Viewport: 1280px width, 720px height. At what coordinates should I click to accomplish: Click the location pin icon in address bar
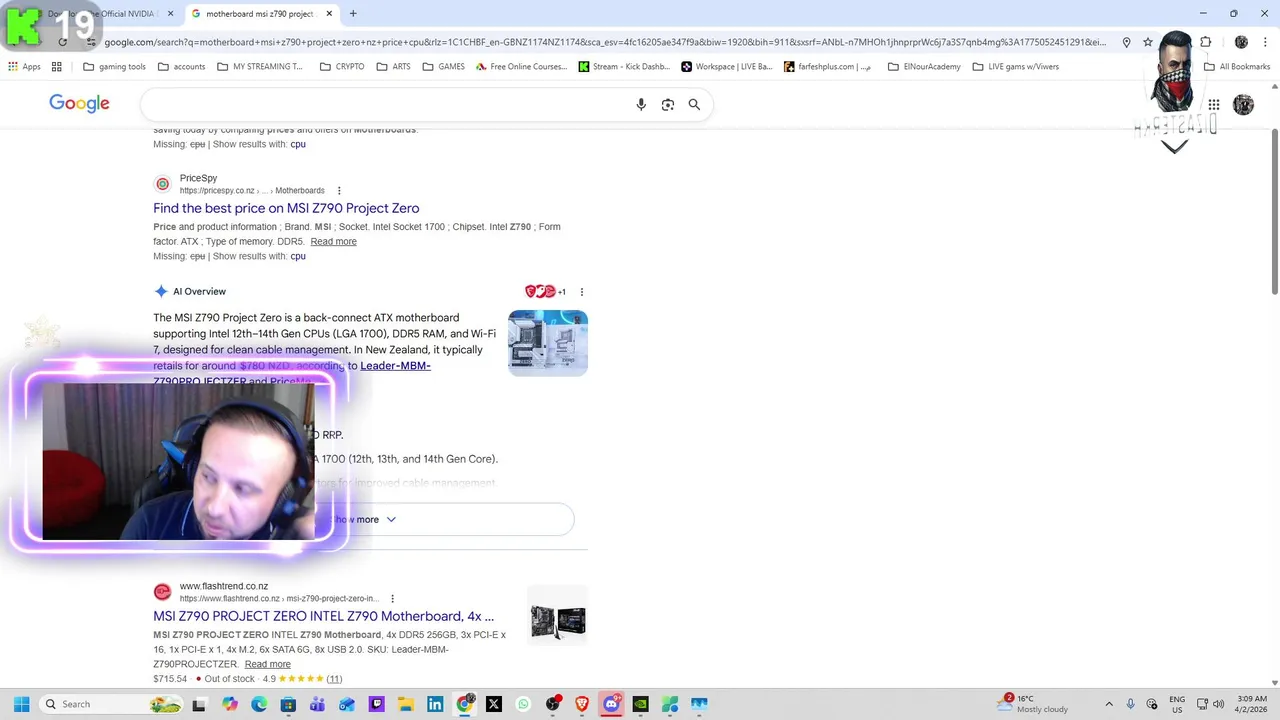pos(1126,42)
